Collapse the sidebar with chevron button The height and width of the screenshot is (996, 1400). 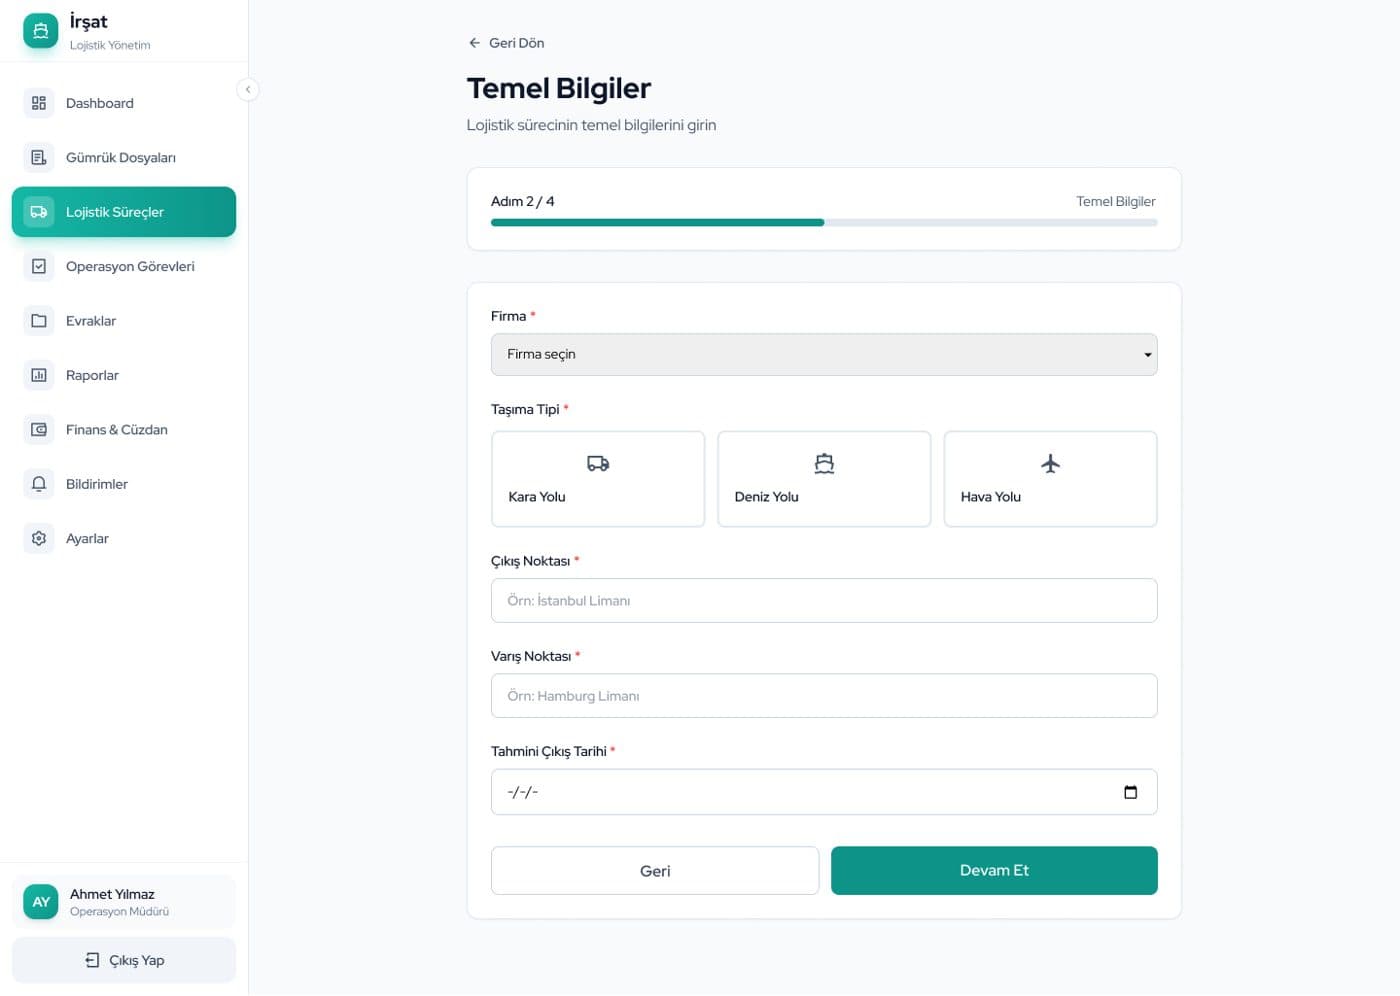[x=248, y=90]
